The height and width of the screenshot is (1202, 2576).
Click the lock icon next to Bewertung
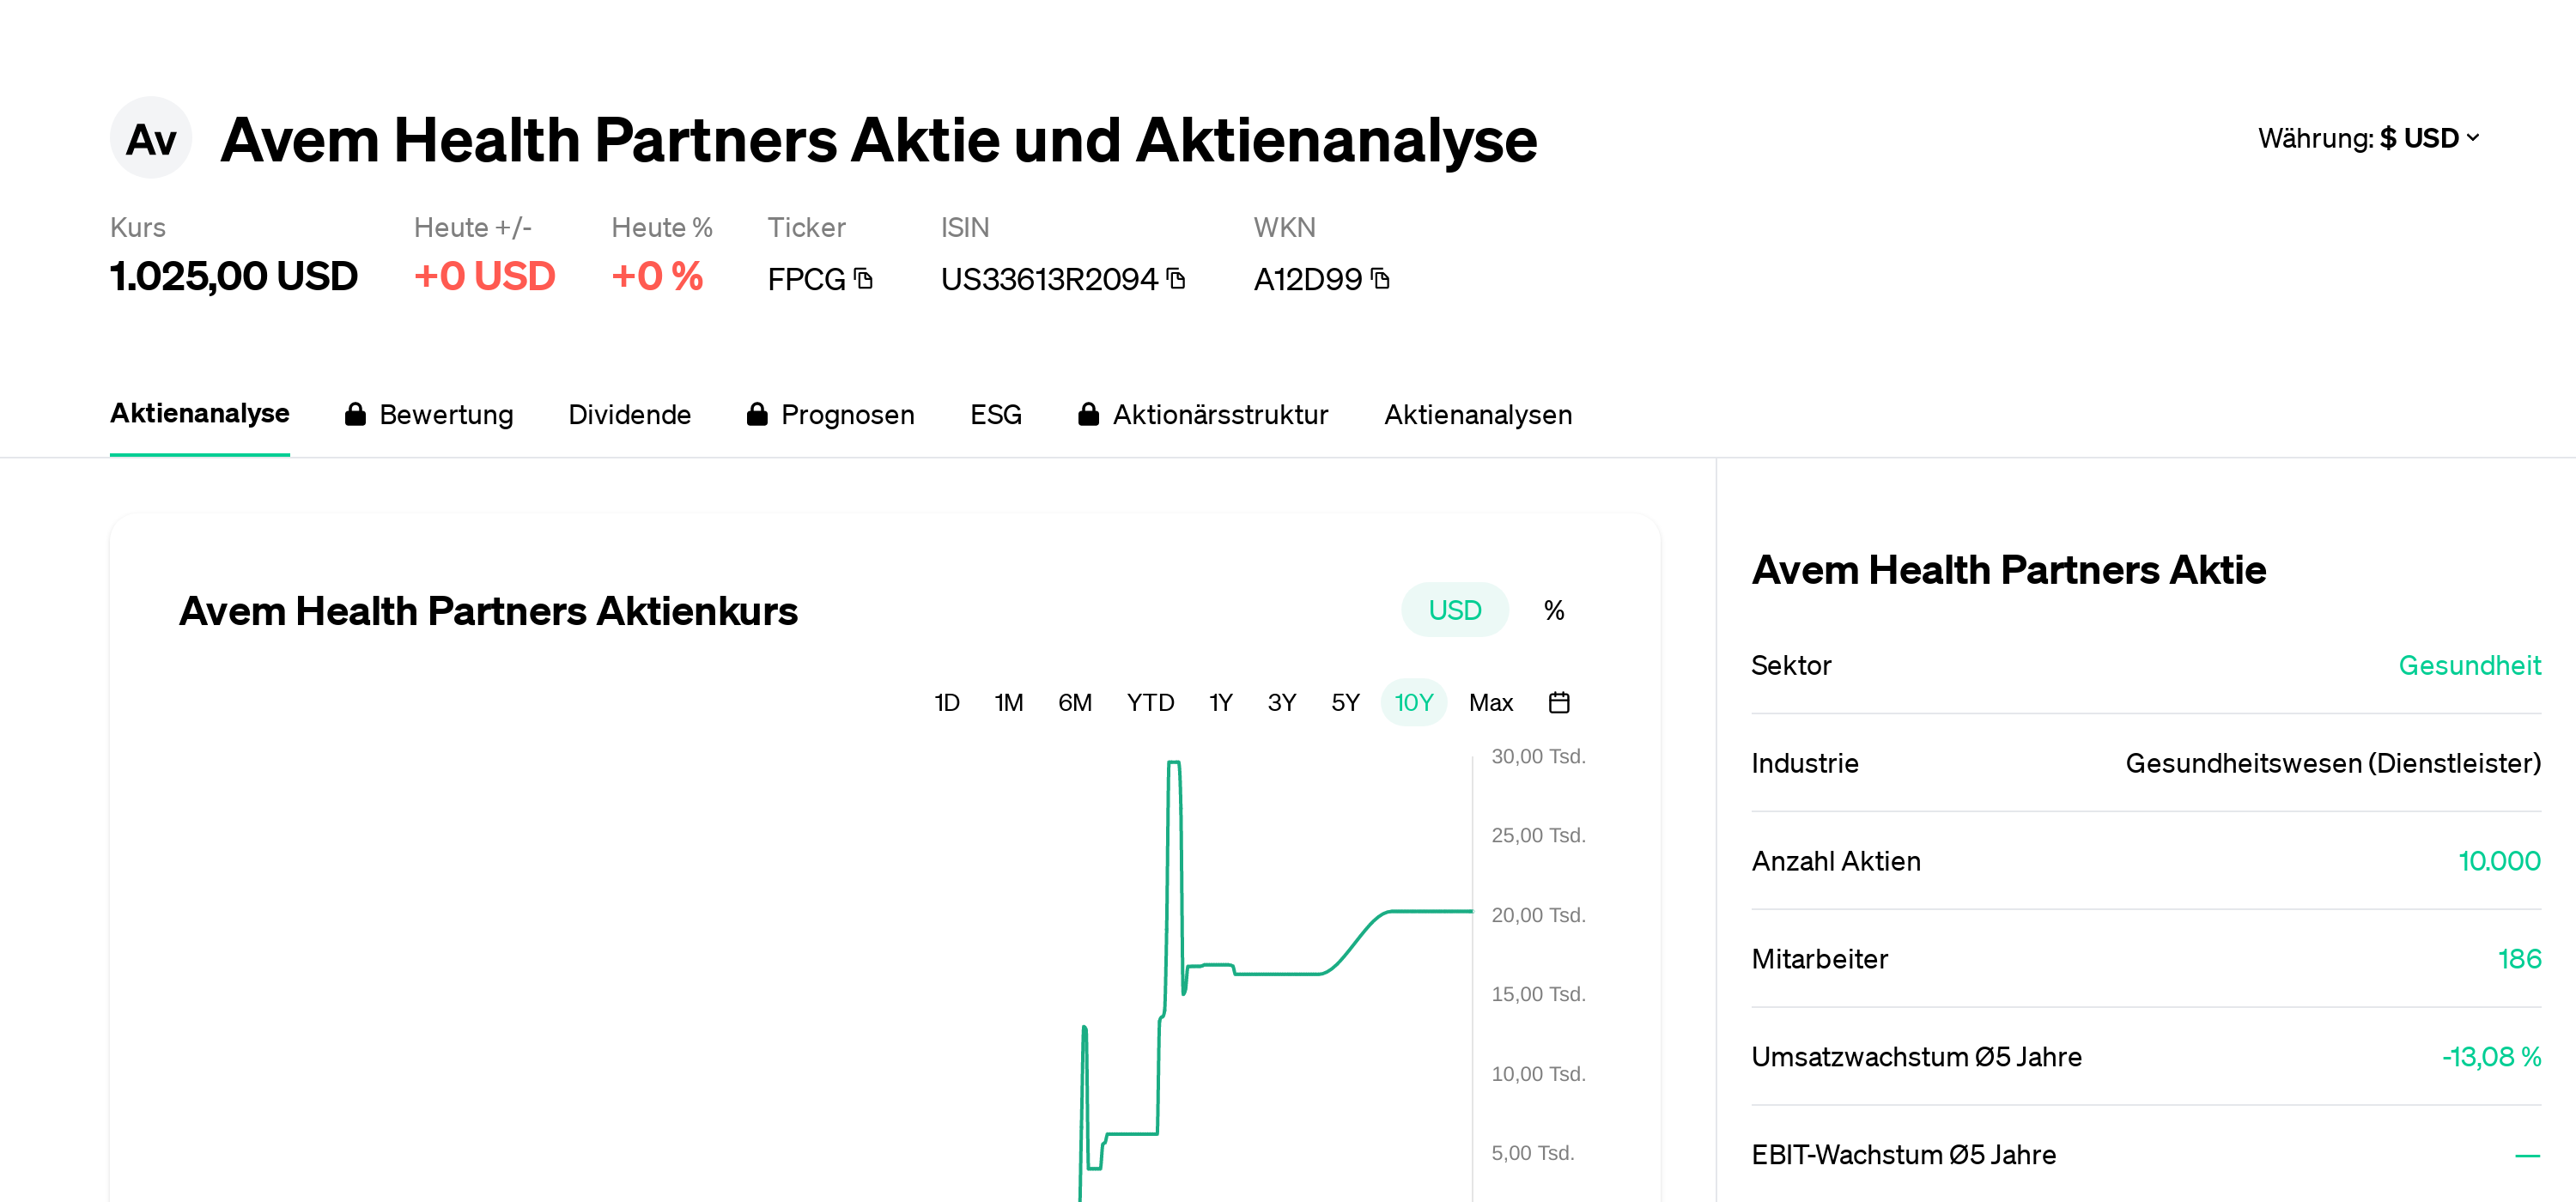click(355, 414)
